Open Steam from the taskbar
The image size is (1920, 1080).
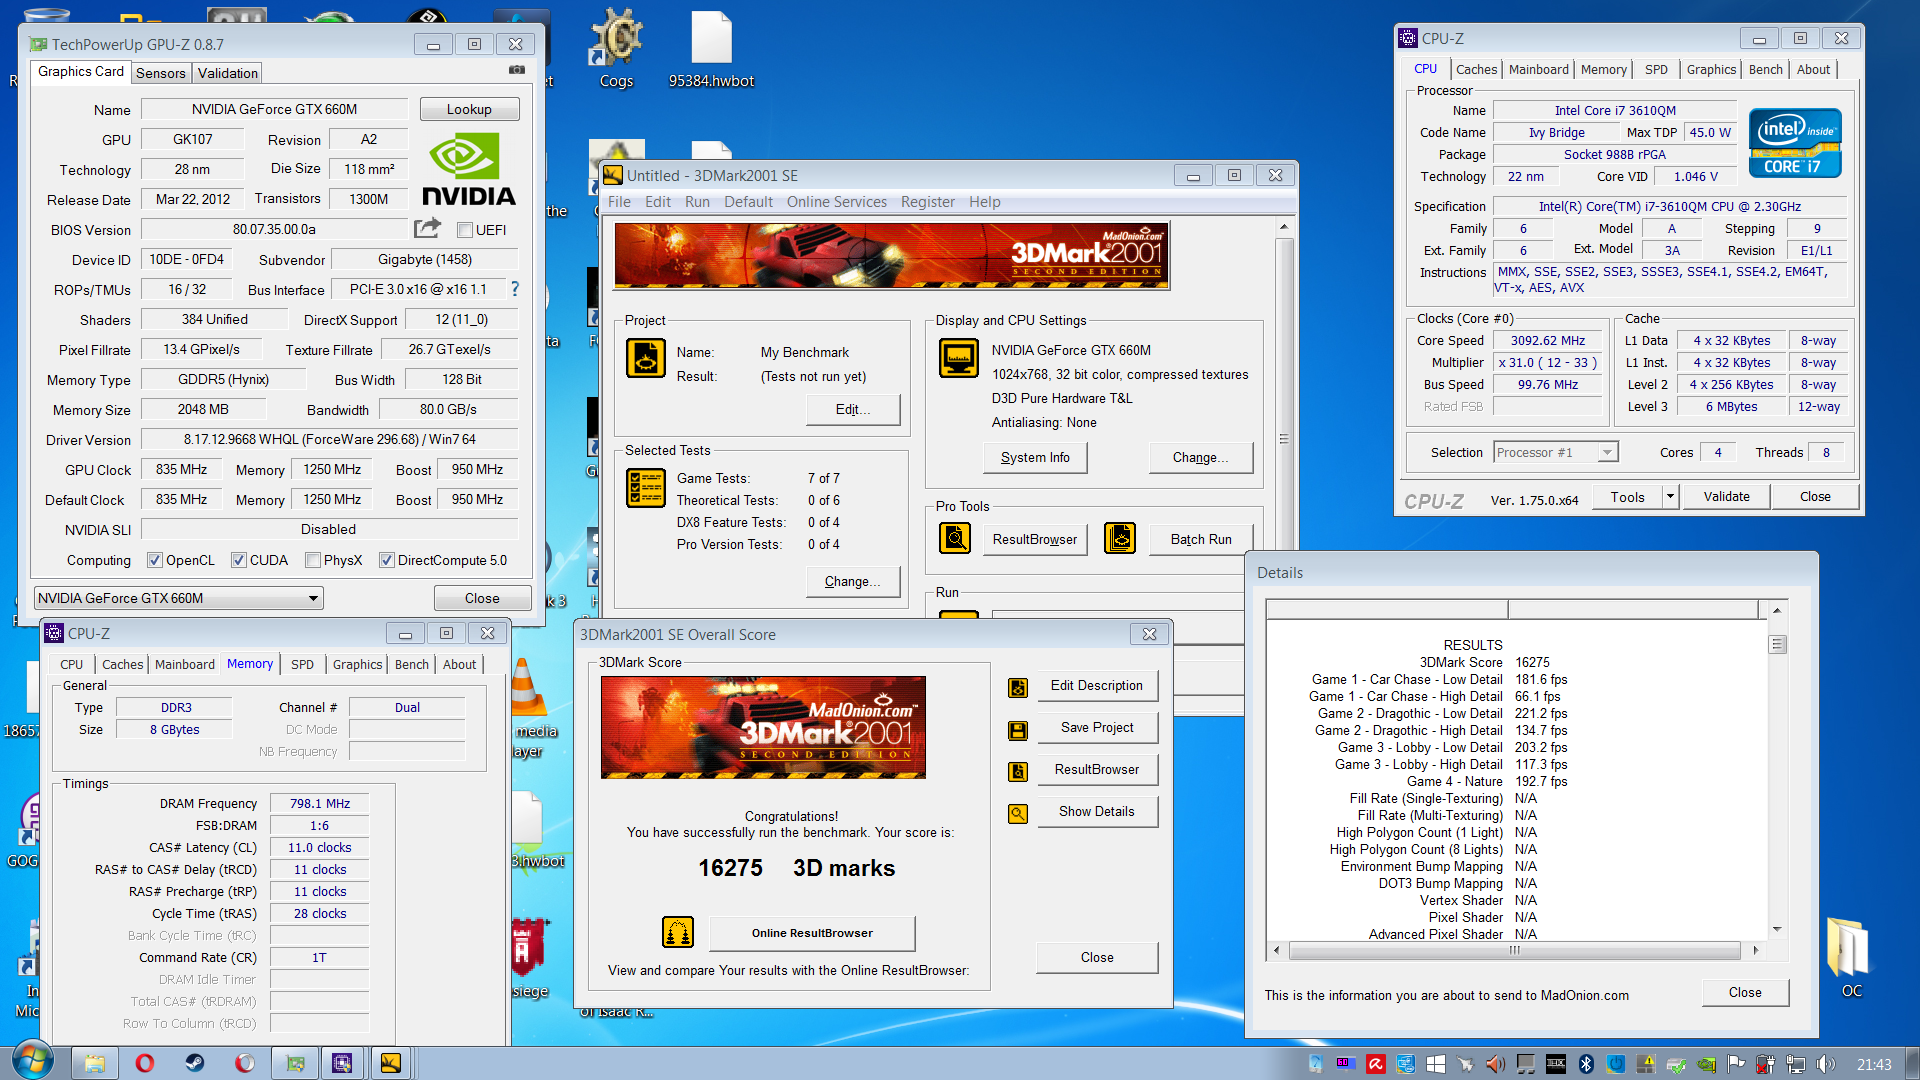point(195,1063)
